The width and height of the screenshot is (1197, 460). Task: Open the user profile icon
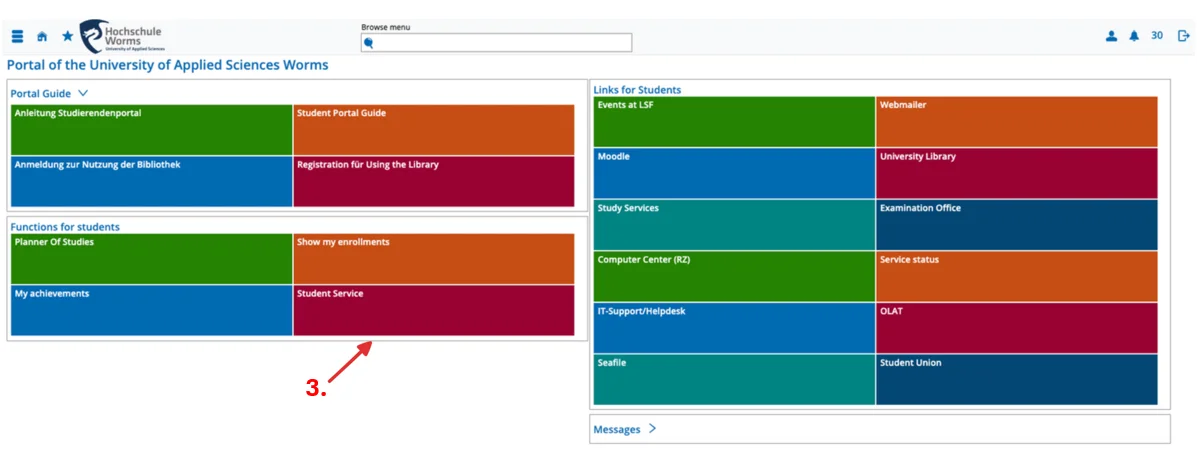click(1111, 36)
